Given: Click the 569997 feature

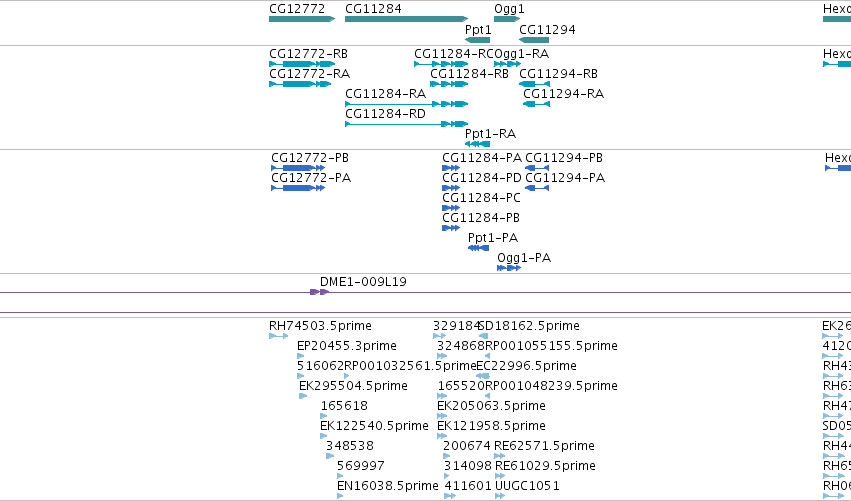Looking at the screenshot, I should click(x=340, y=477).
